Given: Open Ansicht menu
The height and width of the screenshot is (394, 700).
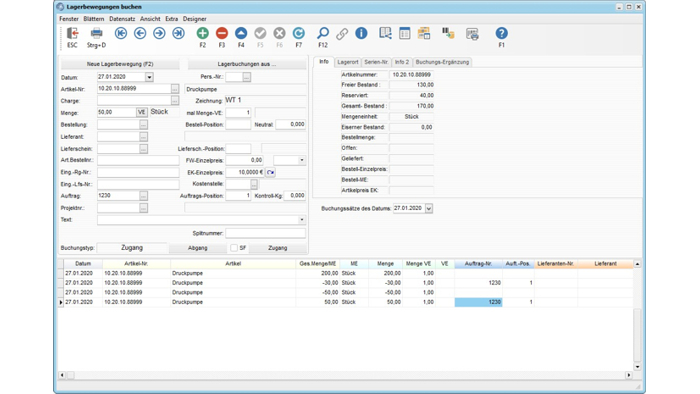Looking at the screenshot, I should coord(150,19).
